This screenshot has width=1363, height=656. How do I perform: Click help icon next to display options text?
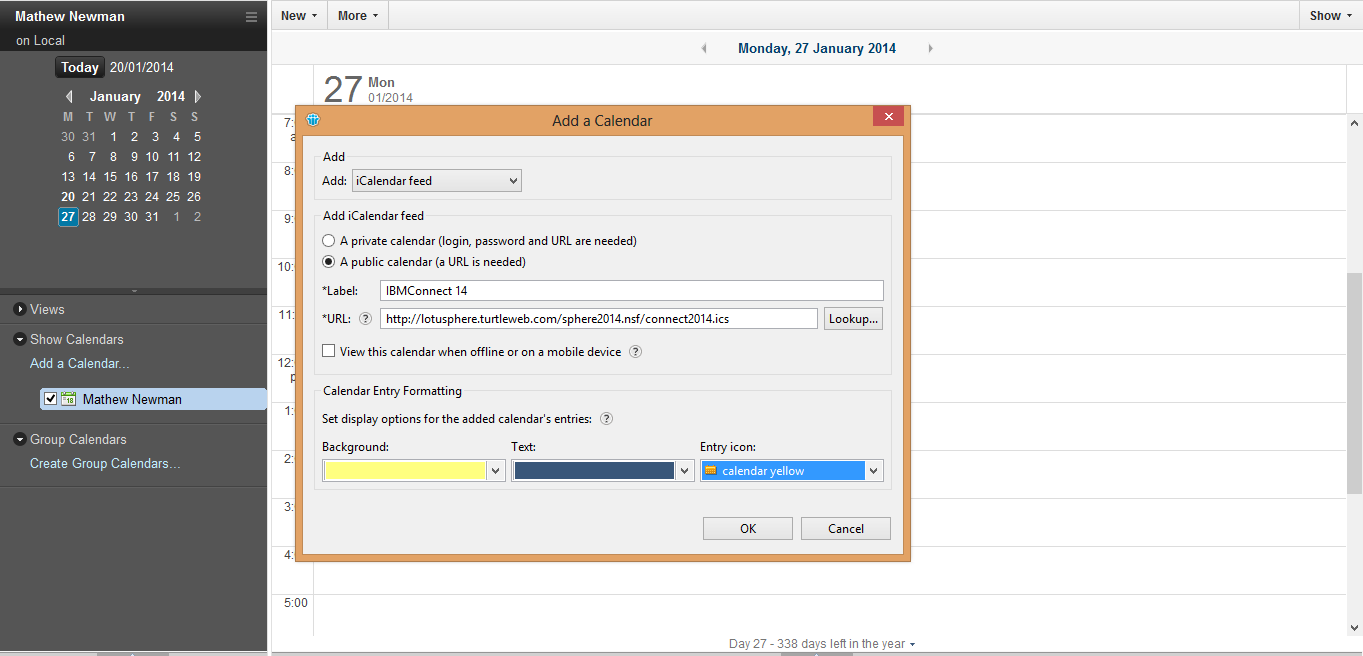pyautogui.click(x=606, y=419)
